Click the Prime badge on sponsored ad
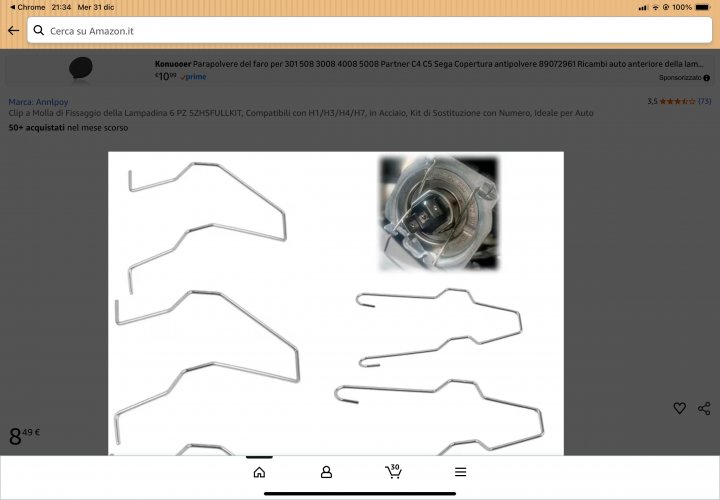The width and height of the screenshot is (720, 500). [194, 76]
